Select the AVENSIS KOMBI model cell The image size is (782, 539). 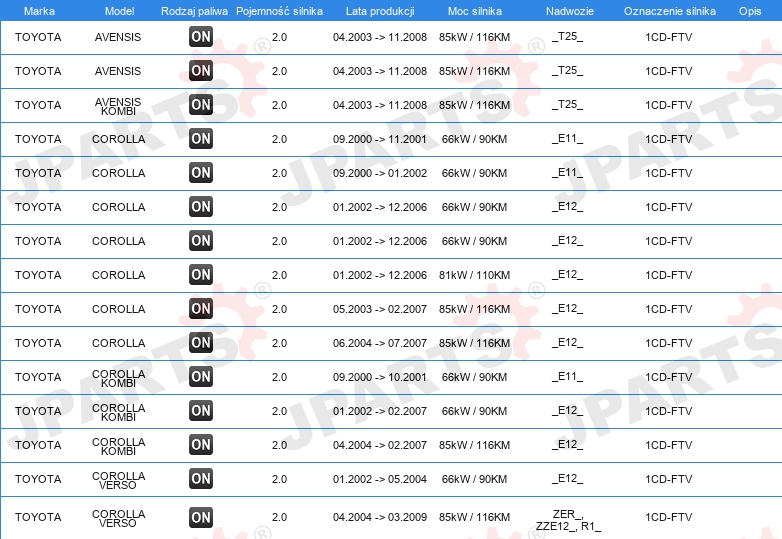[118, 106]
